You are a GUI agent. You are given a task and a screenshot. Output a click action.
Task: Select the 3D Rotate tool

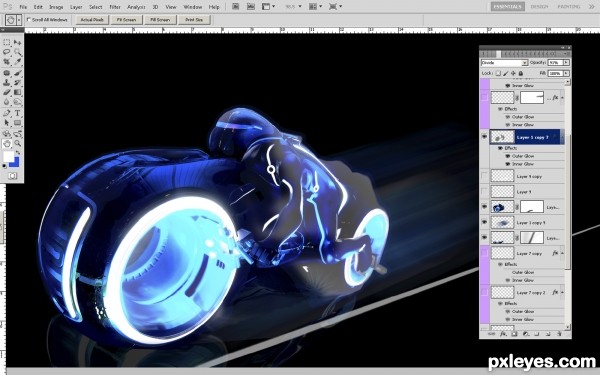(7, 134)
